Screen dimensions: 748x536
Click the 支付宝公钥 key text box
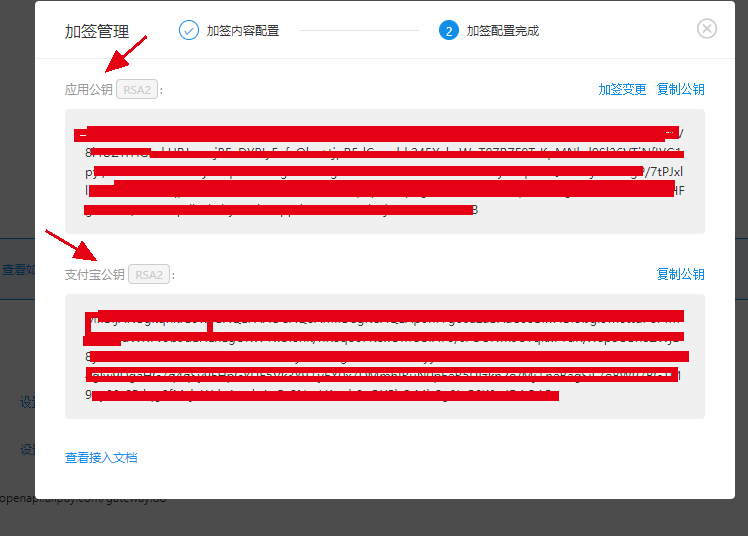coord(384,357)
